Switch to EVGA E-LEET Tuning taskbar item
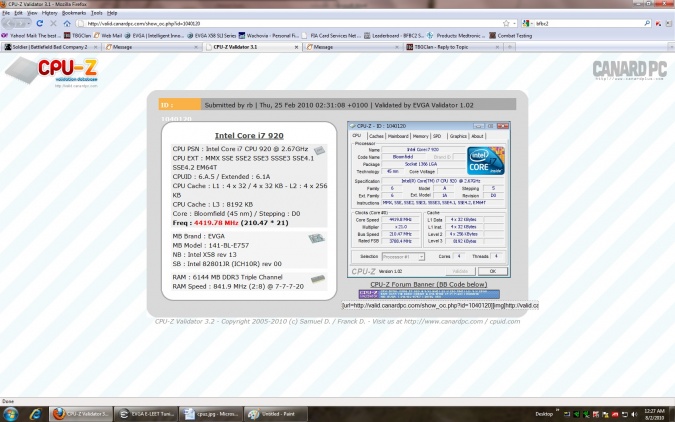 point(146,414)
